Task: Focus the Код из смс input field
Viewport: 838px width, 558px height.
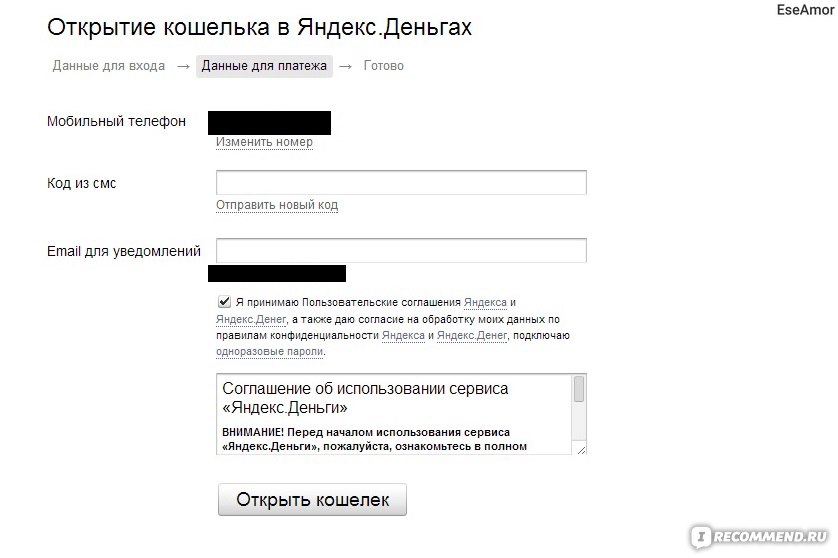Action: click(401, 183)
